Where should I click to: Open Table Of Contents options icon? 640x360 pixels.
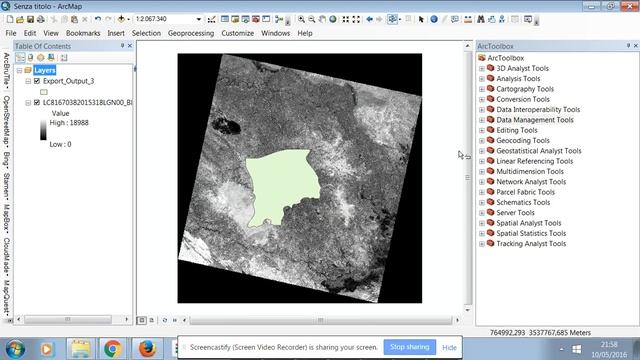[64, 58]
